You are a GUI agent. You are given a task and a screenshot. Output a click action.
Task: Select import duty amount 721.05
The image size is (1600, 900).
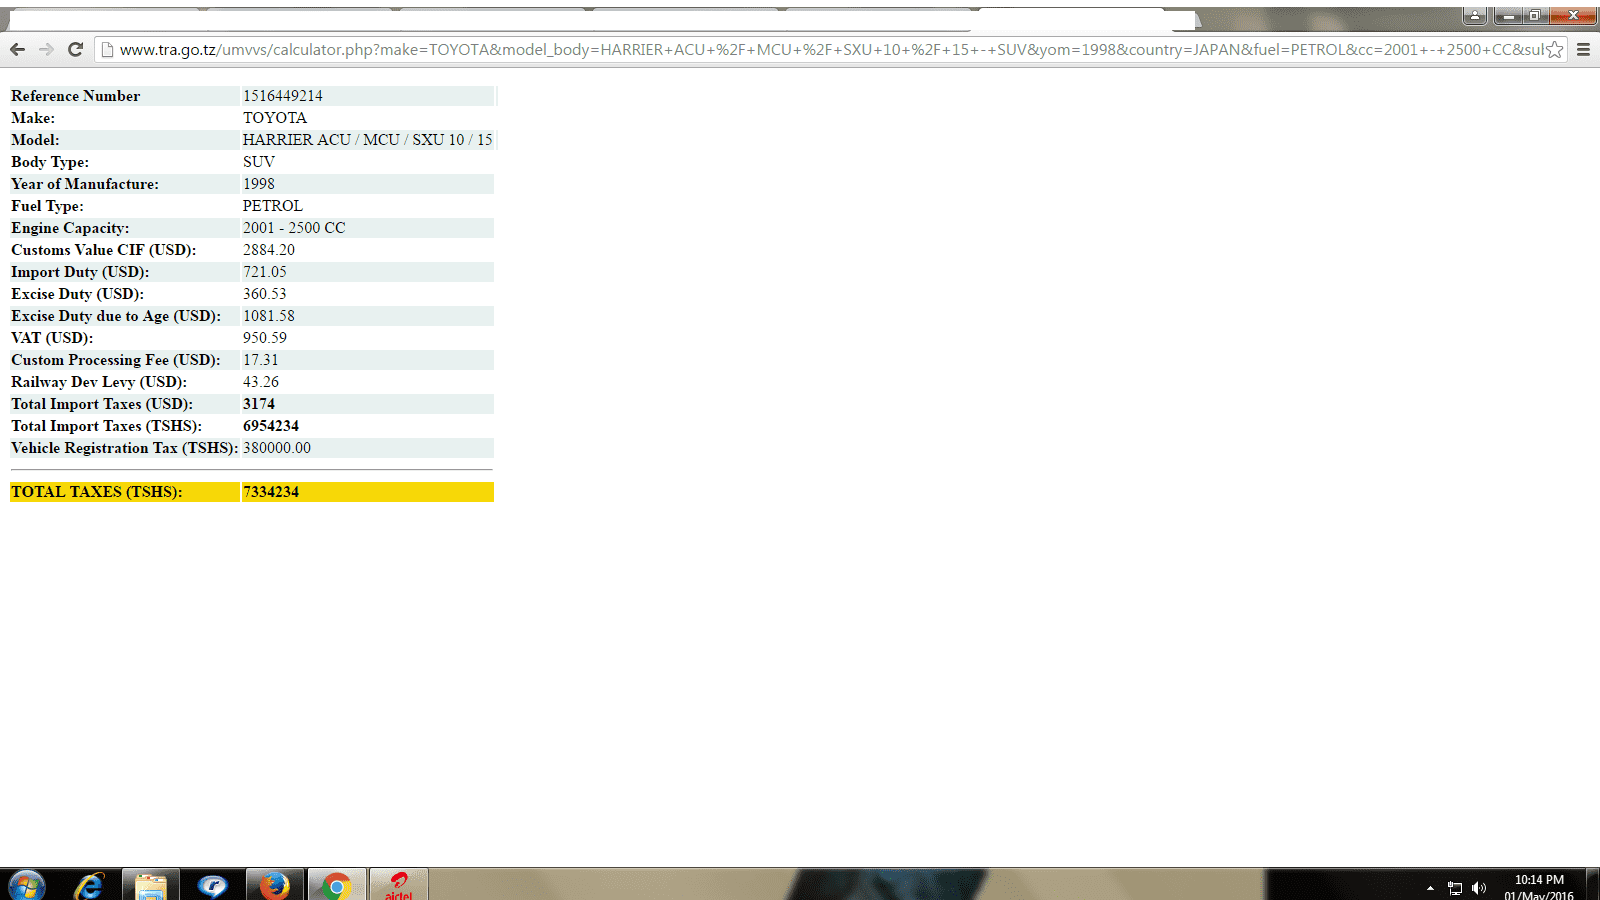[265, 272]
